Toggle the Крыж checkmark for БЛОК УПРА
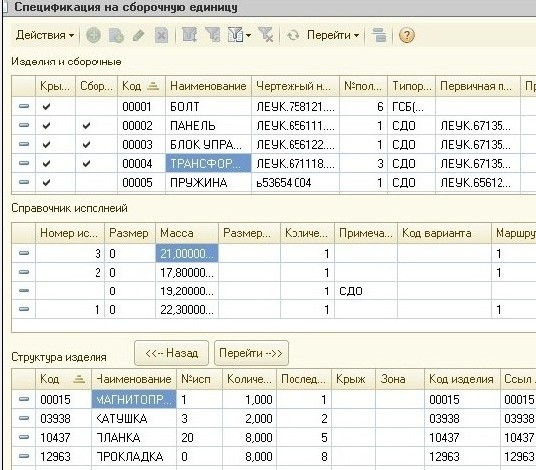 46,145
